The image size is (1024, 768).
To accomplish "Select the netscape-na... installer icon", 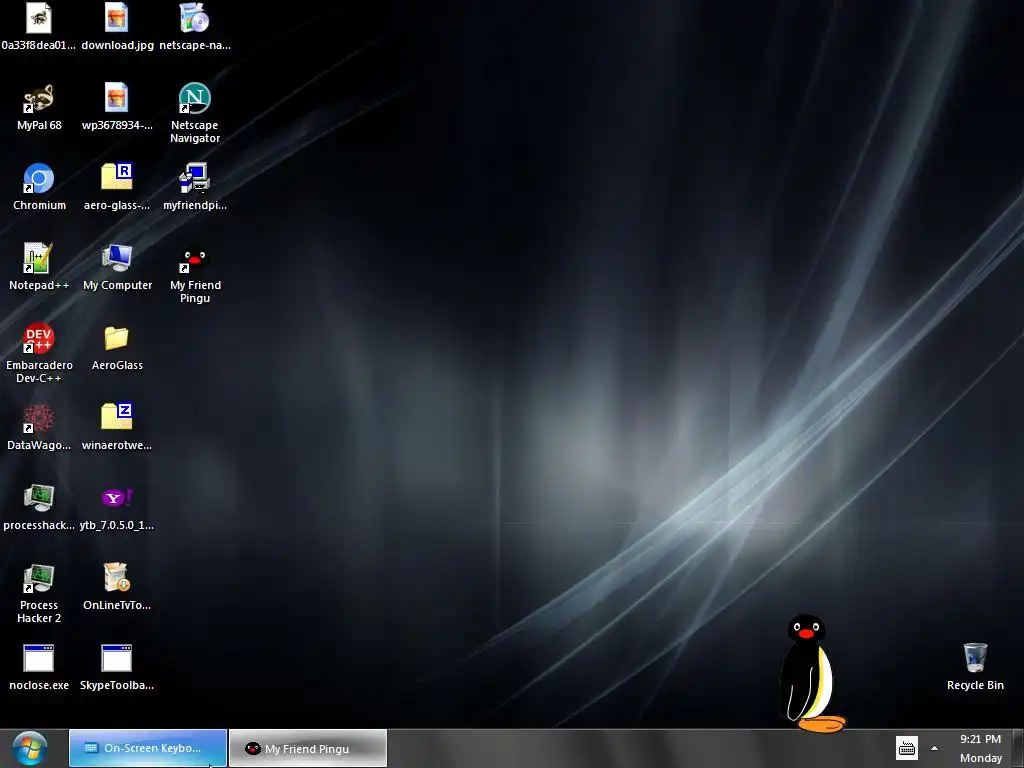I will 195,18.
